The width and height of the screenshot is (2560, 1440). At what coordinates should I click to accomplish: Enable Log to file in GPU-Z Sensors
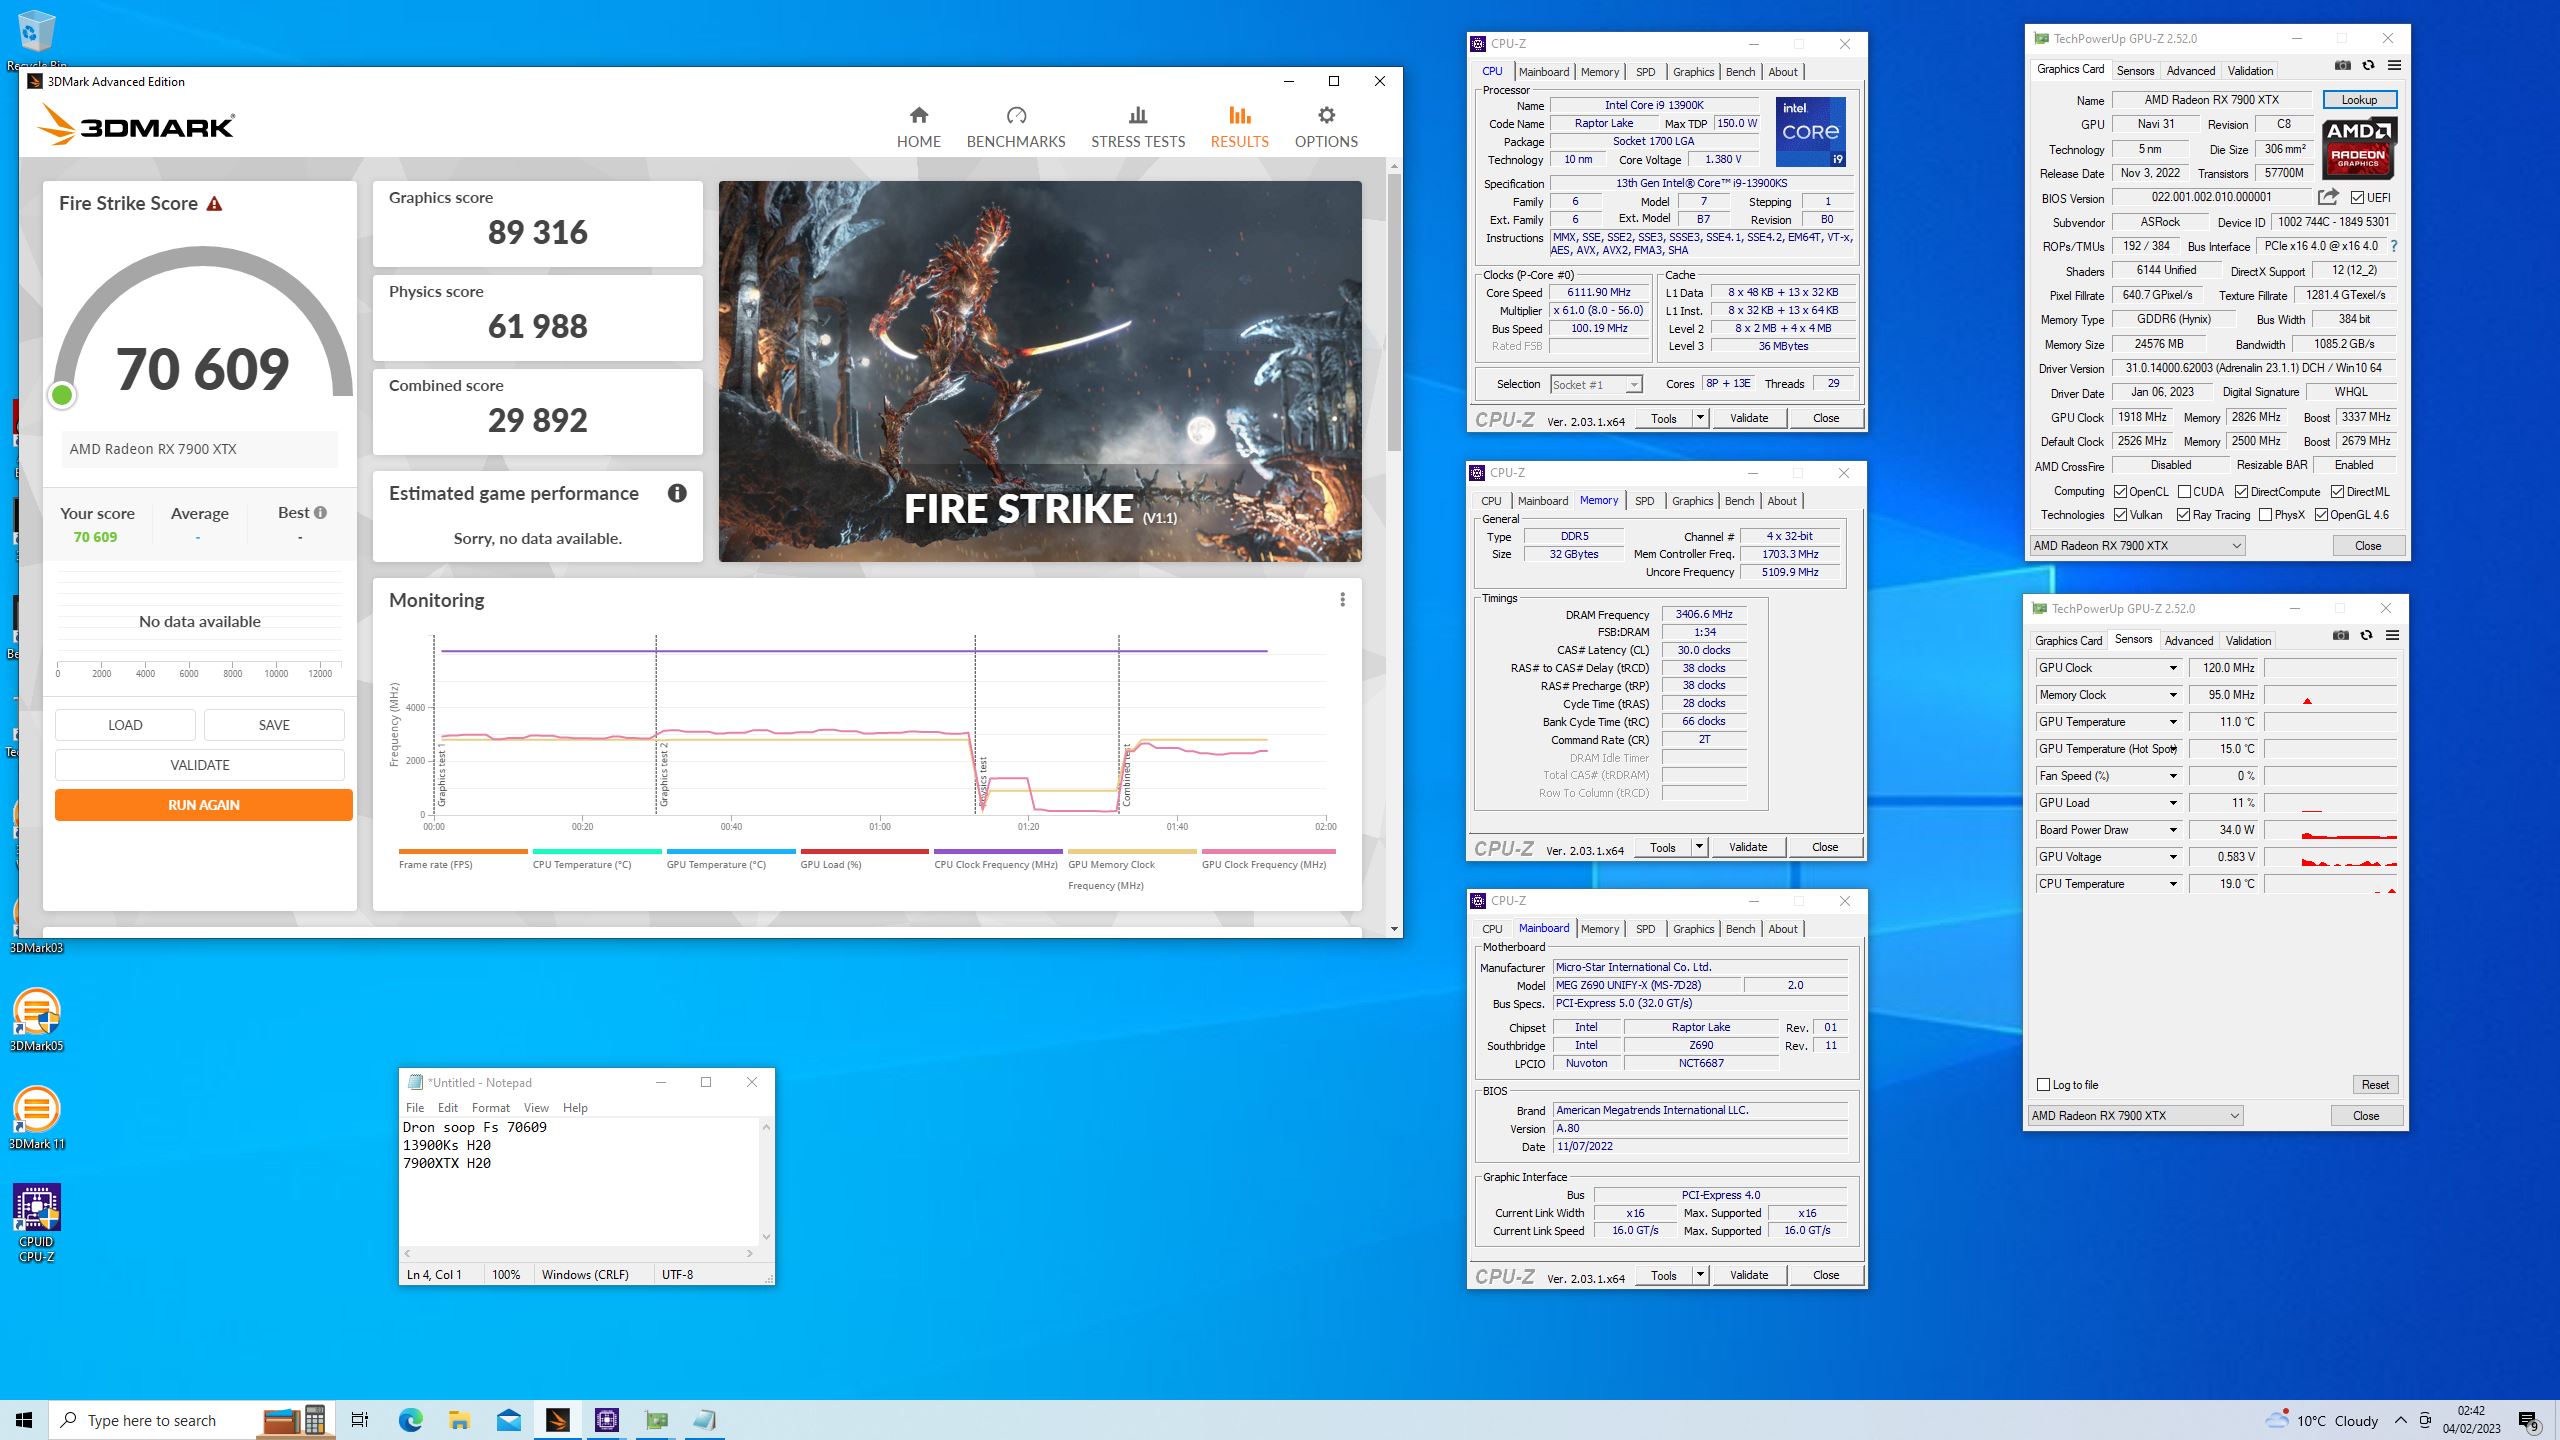(2043, 1085)
